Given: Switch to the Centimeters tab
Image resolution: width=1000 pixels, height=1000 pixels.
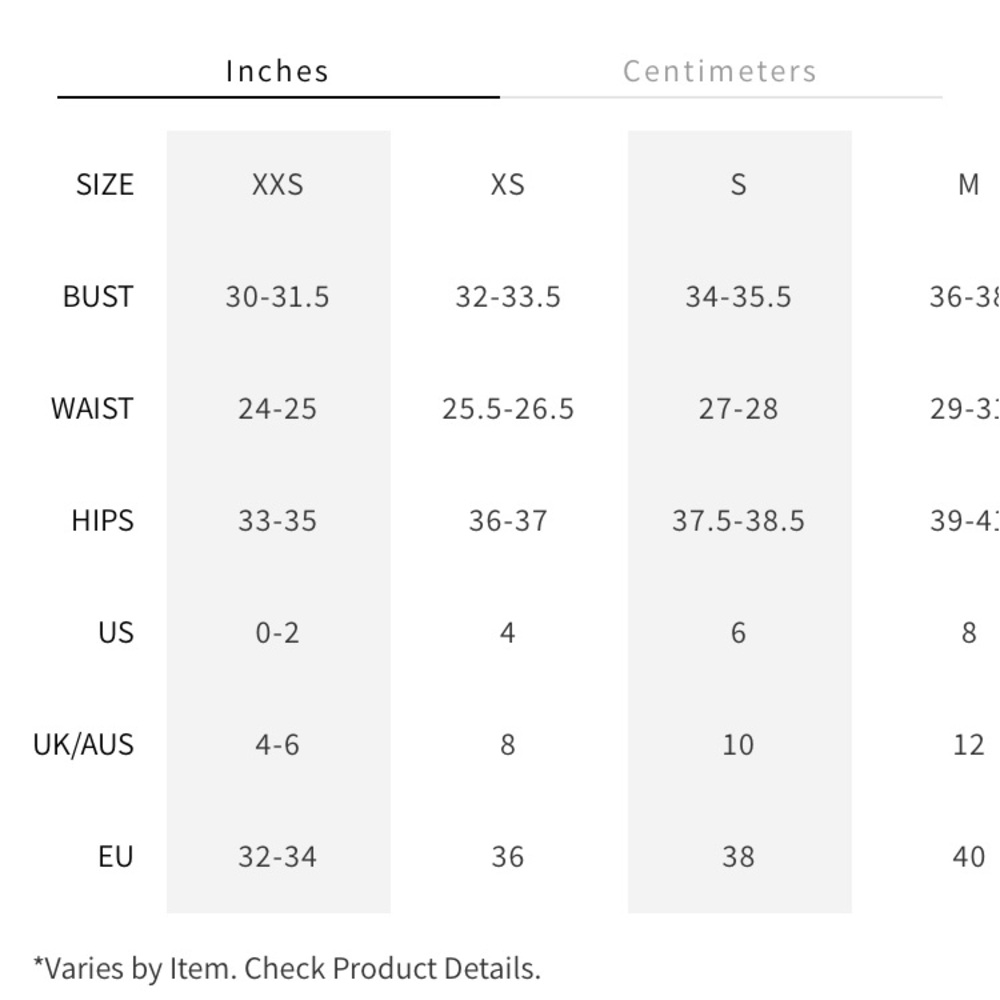Looking at the screenshot, I should point(720,71).
